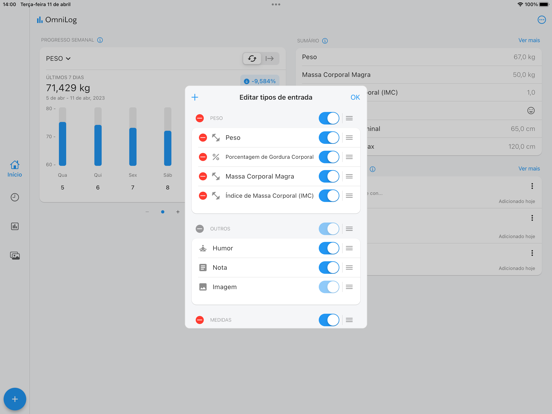This screenshot has height=414, width=552.
Task: Delete Índice de Massa Corporal (IMC) entry
Action: (x=203, y=195)
